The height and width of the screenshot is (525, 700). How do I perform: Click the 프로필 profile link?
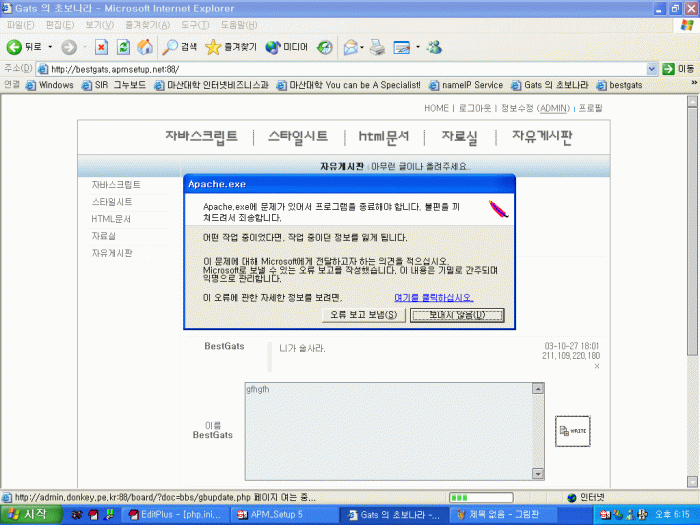(x=590, y=108)
